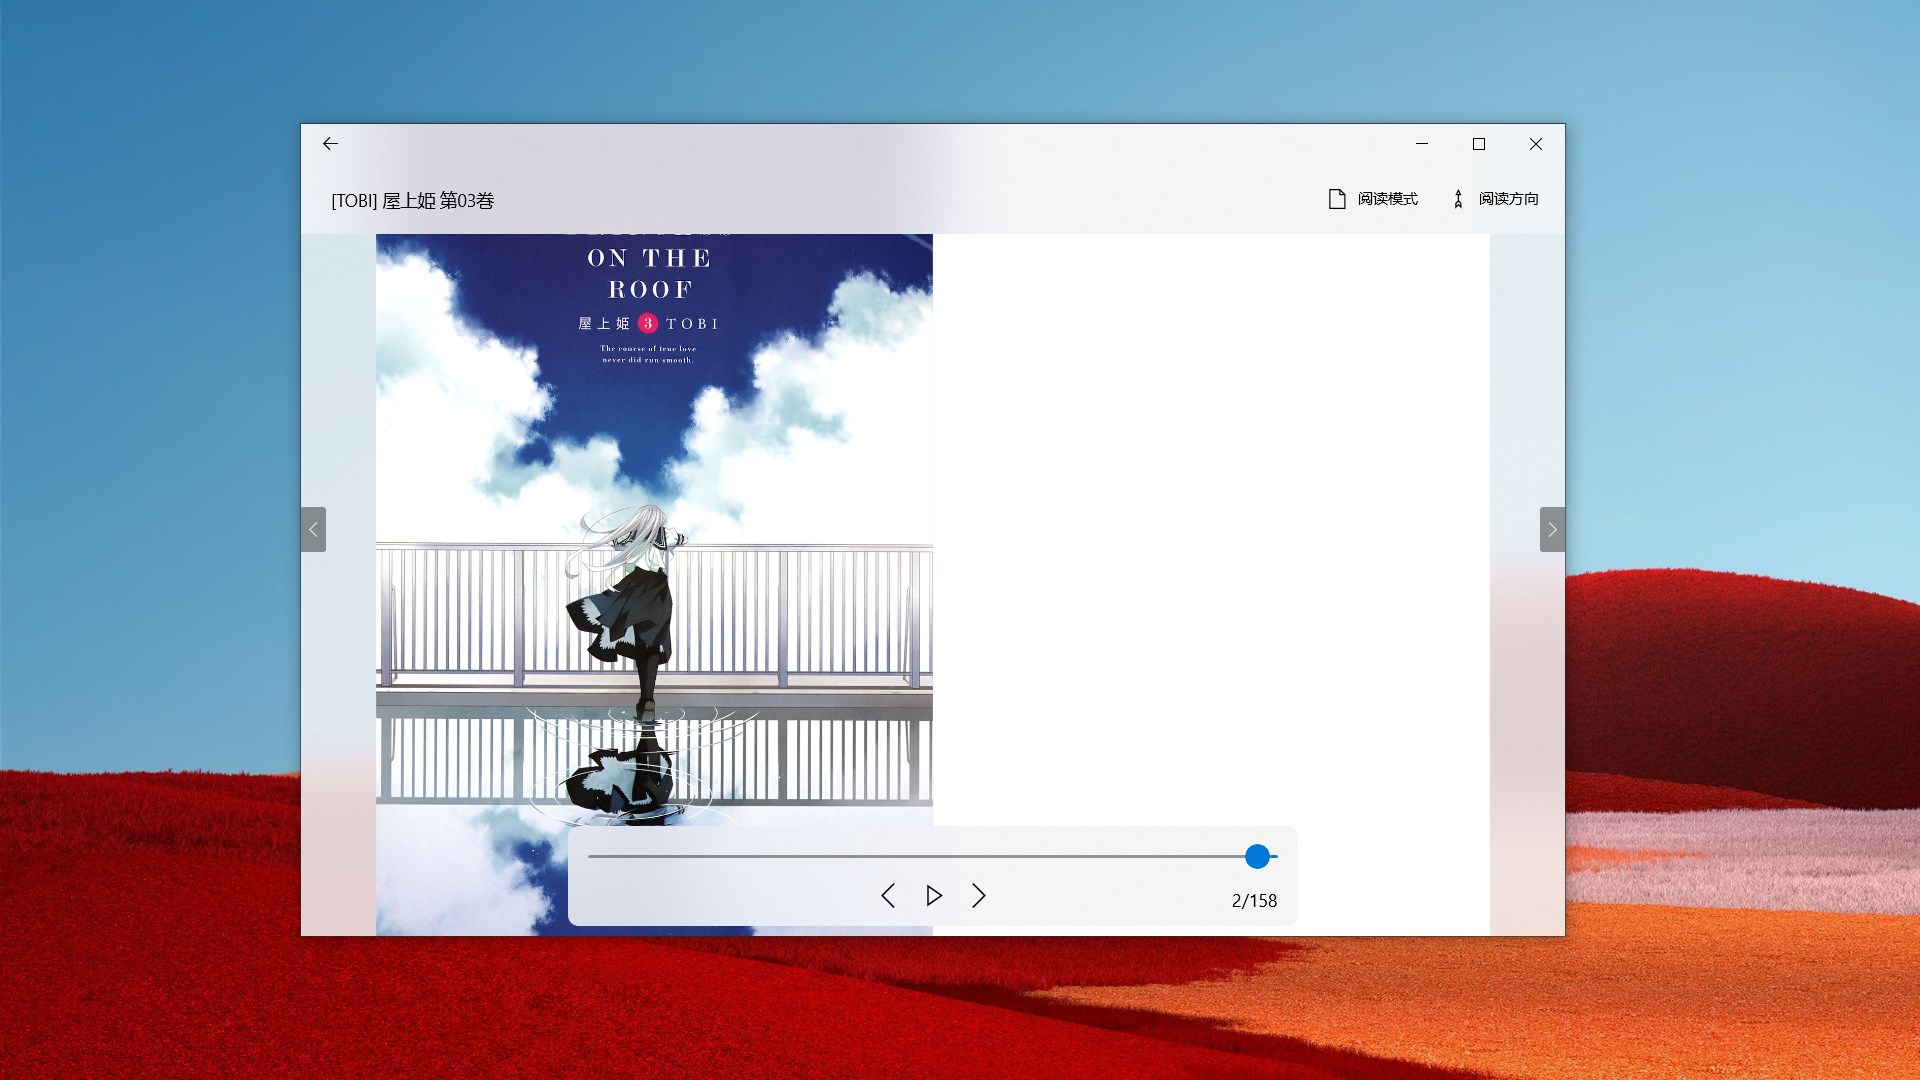
Task: Flip page with the left edge chevron
Action: [x=313, y=529]
